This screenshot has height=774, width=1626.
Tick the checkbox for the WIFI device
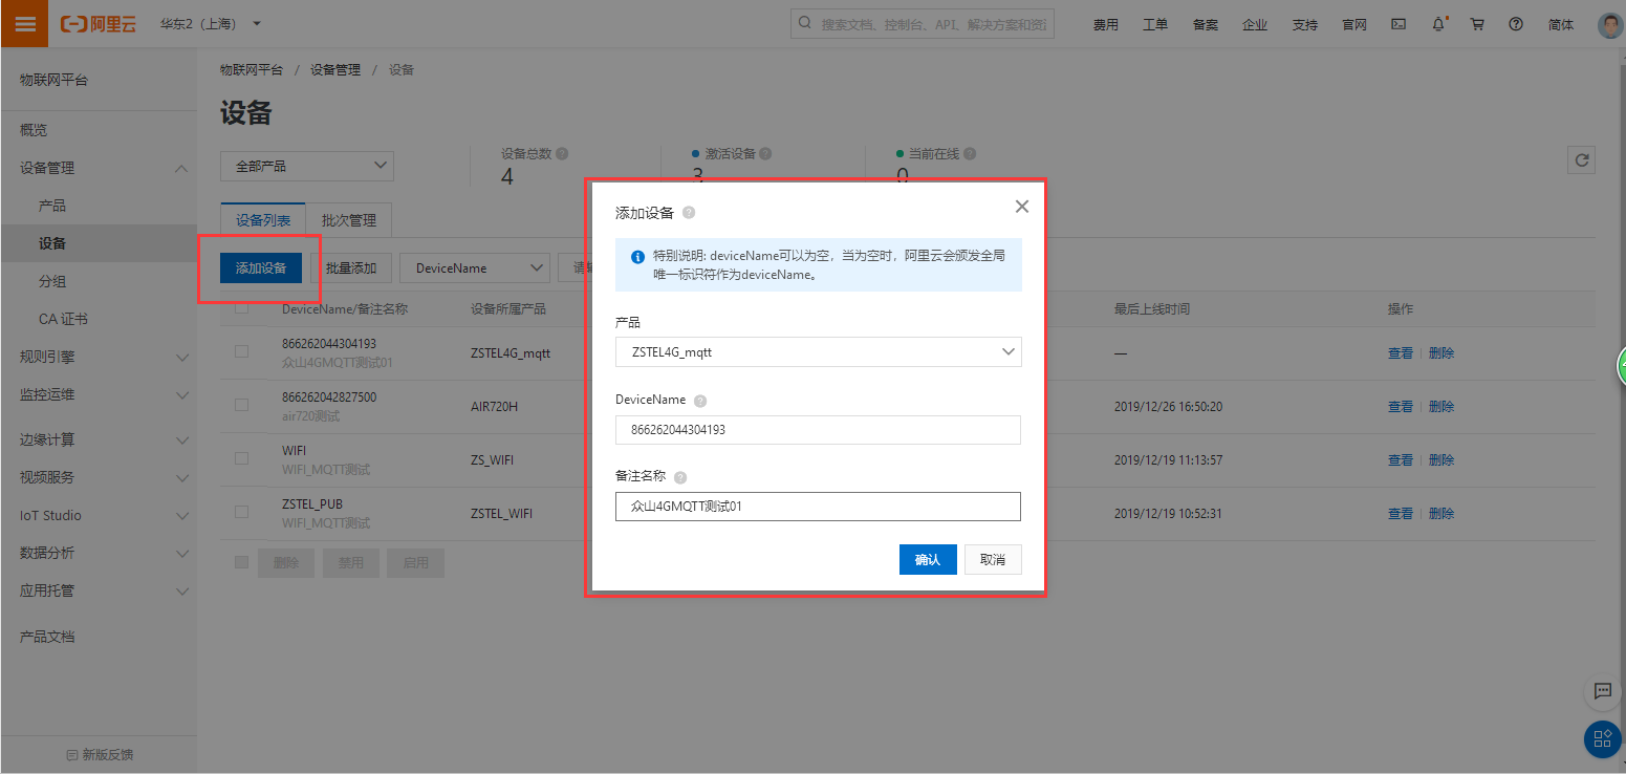pos(241,458)
